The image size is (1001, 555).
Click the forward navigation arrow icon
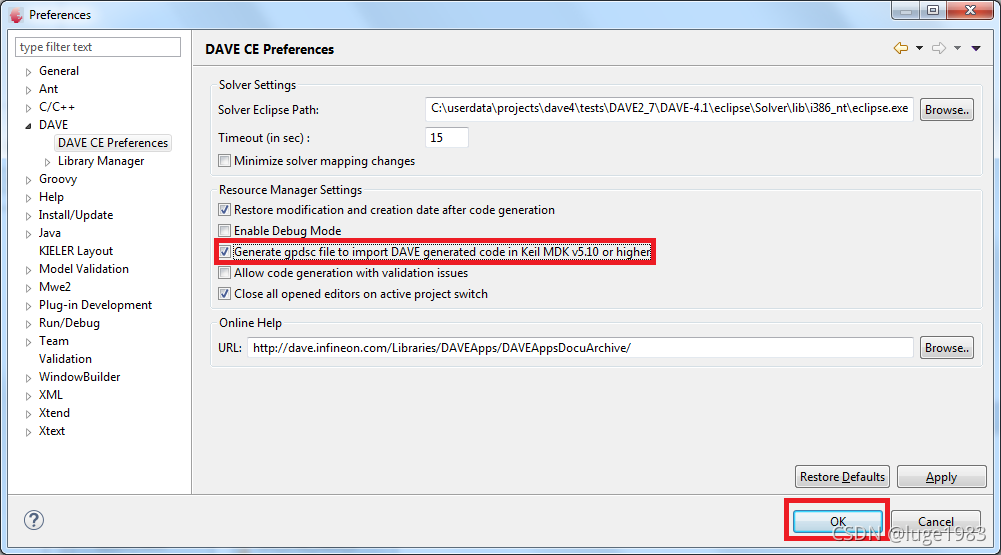click(x=938, y=48)
